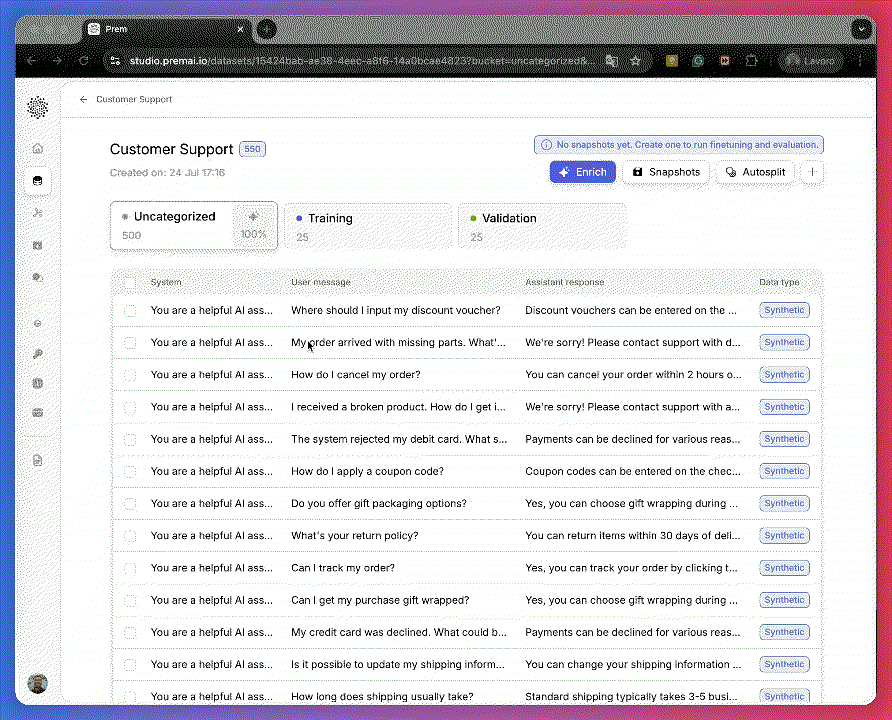
Task: Click the 'Assistant response' column header
Action: [x=564, y=282]
